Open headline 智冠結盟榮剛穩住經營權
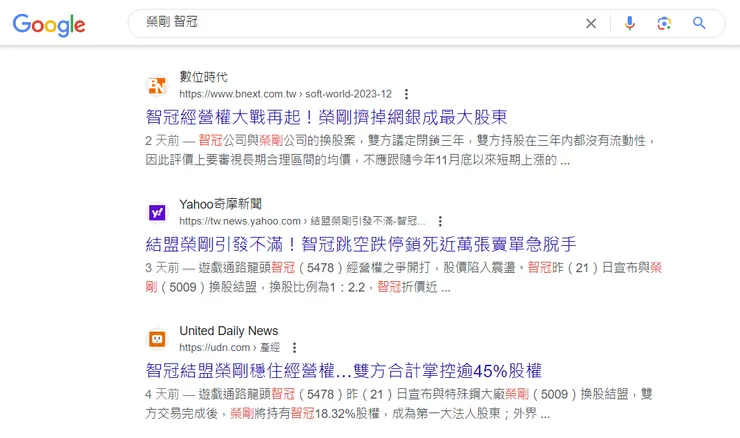 point(344,371)
